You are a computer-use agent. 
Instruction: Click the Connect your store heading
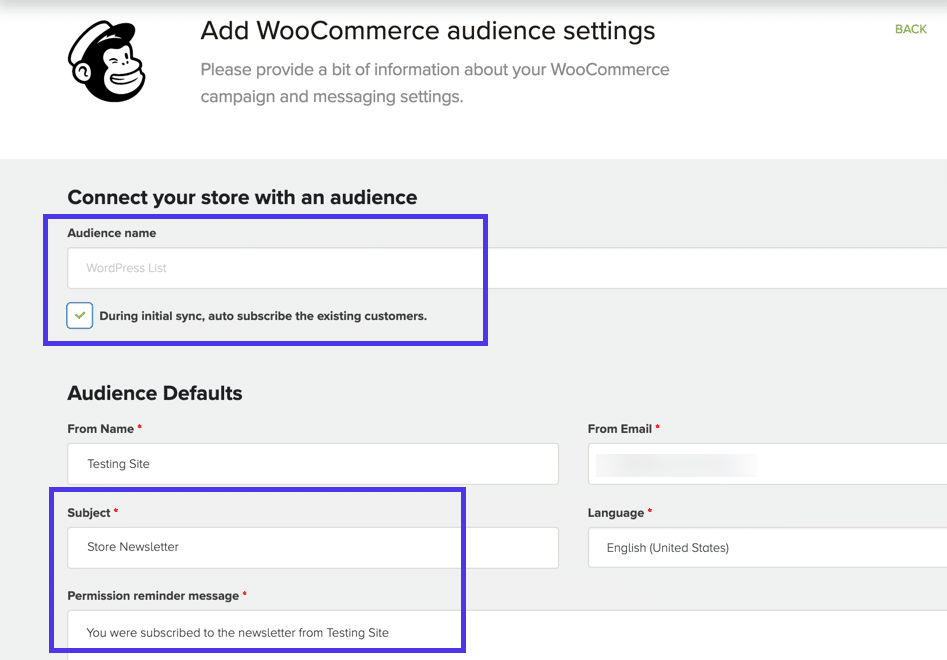[242, 197]
